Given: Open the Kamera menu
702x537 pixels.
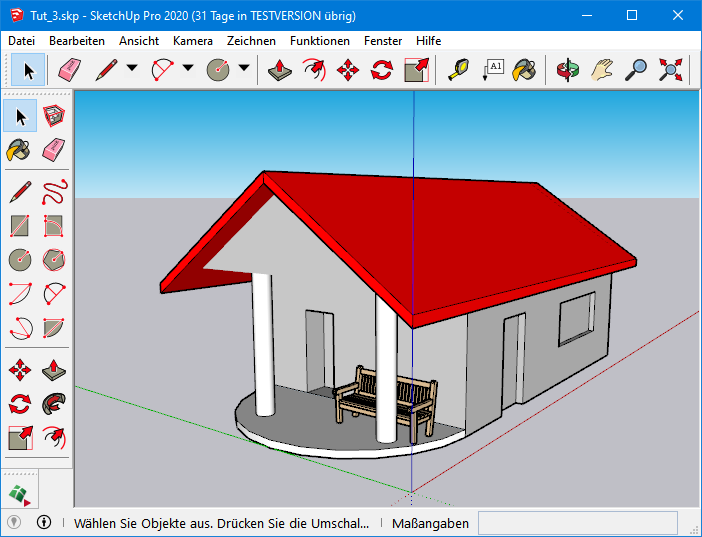Looking at the screenshot, I should coord(192,41).
